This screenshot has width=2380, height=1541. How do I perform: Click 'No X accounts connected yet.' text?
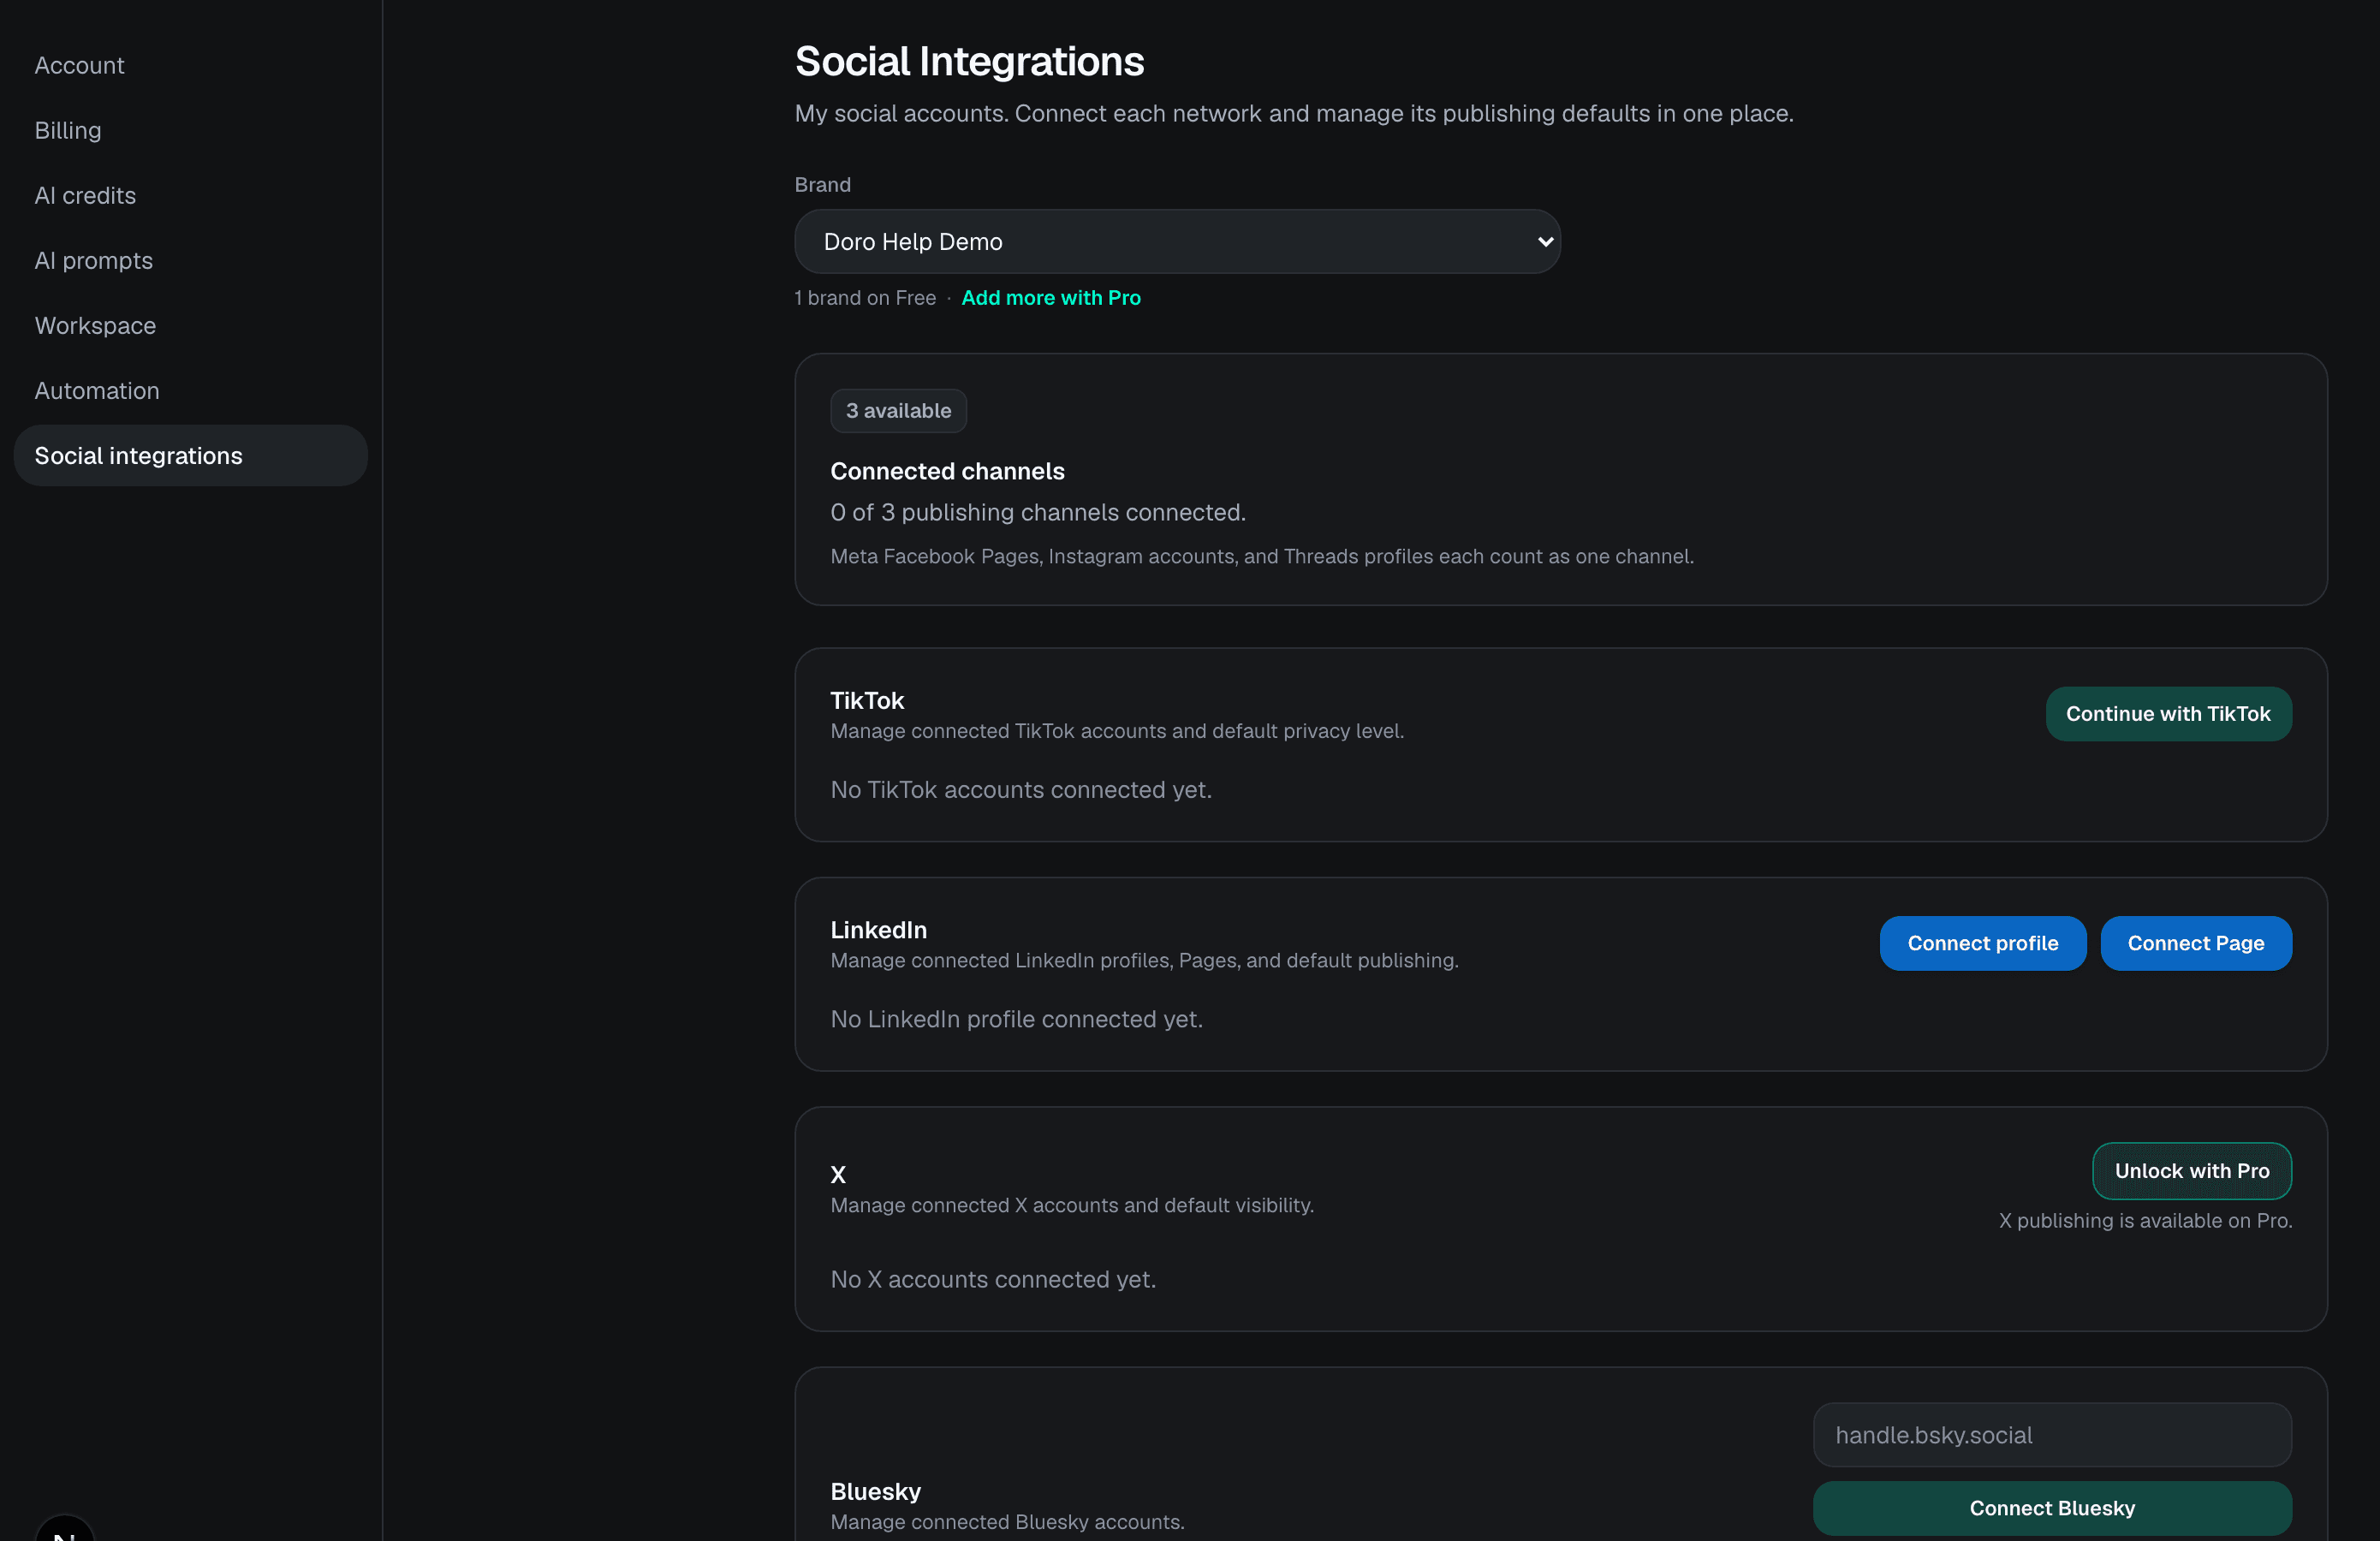pyautogui.click(x=993, y=1279)
